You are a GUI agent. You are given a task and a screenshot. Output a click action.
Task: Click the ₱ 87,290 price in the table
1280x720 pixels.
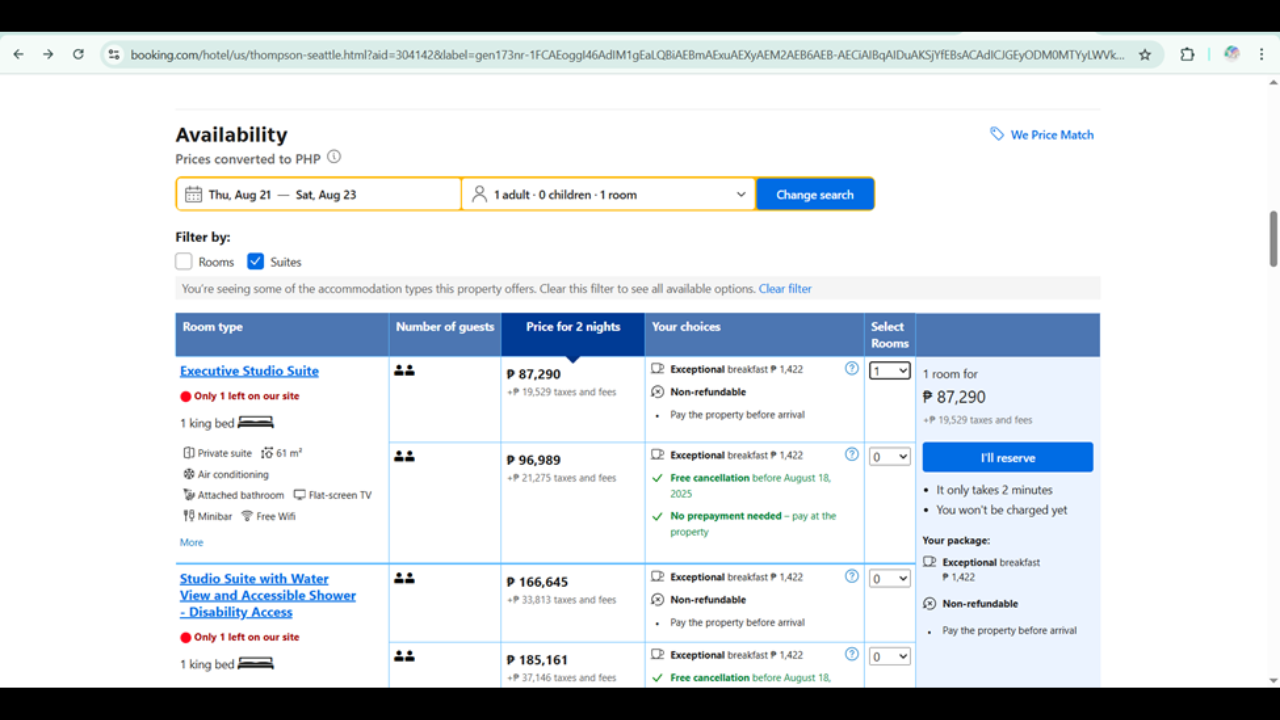[x=534, y=374]
